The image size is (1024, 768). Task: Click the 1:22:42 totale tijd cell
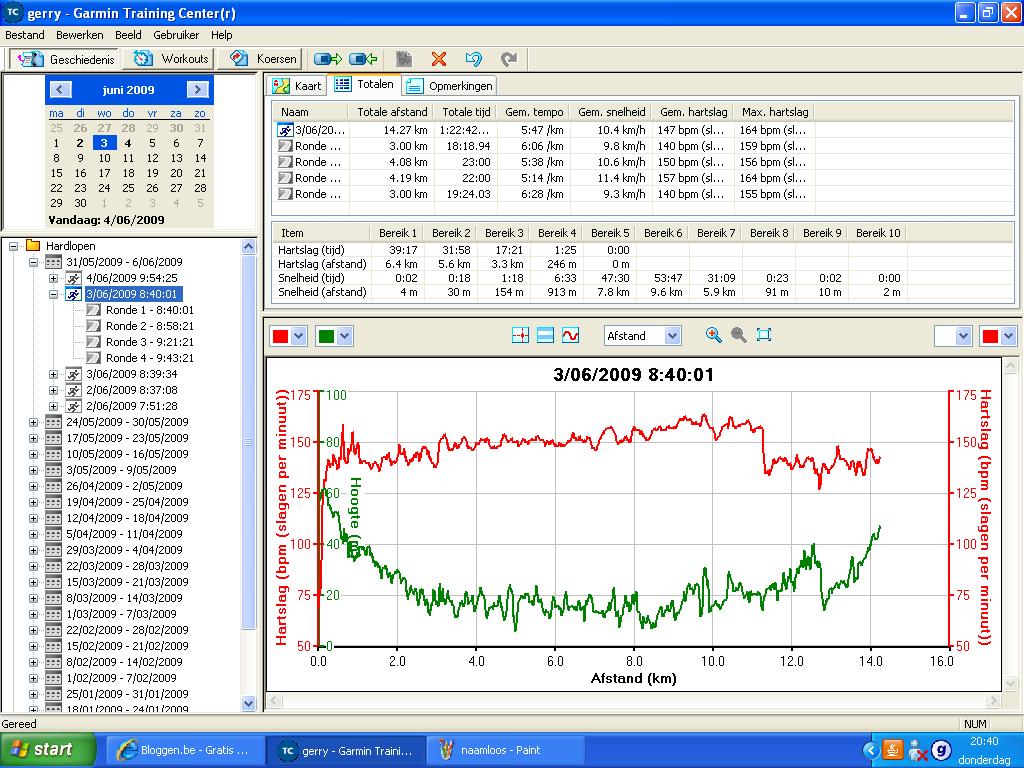coord(464,130)
